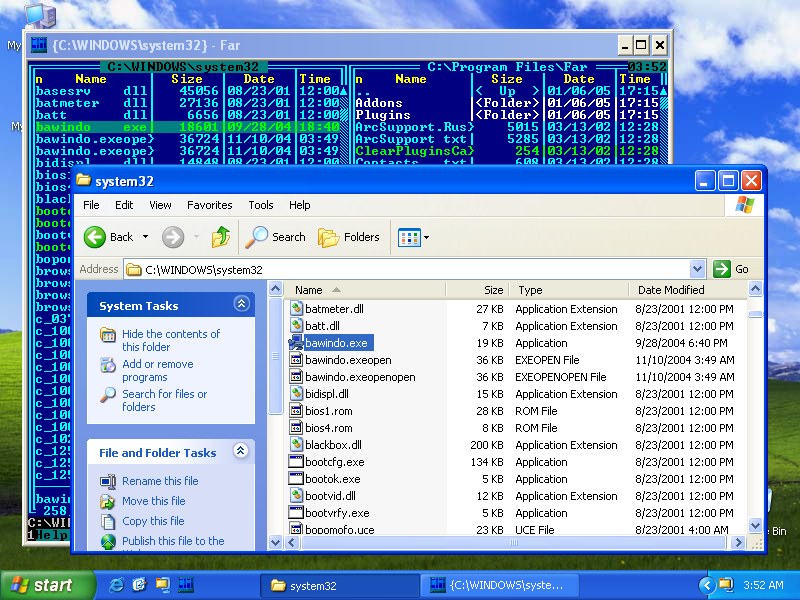
Task: Maximize the Far Manager window
Action: tap(641, 45)
